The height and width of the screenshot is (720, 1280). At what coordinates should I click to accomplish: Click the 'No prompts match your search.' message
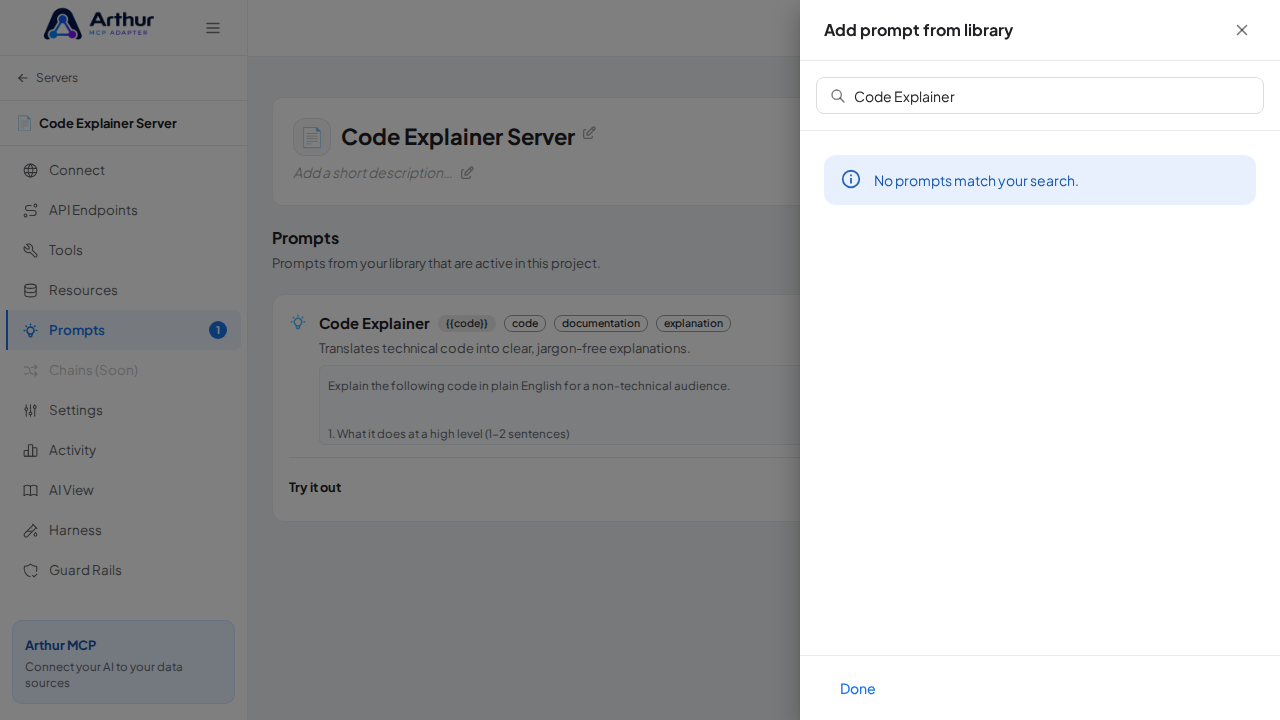pos(976,180)
